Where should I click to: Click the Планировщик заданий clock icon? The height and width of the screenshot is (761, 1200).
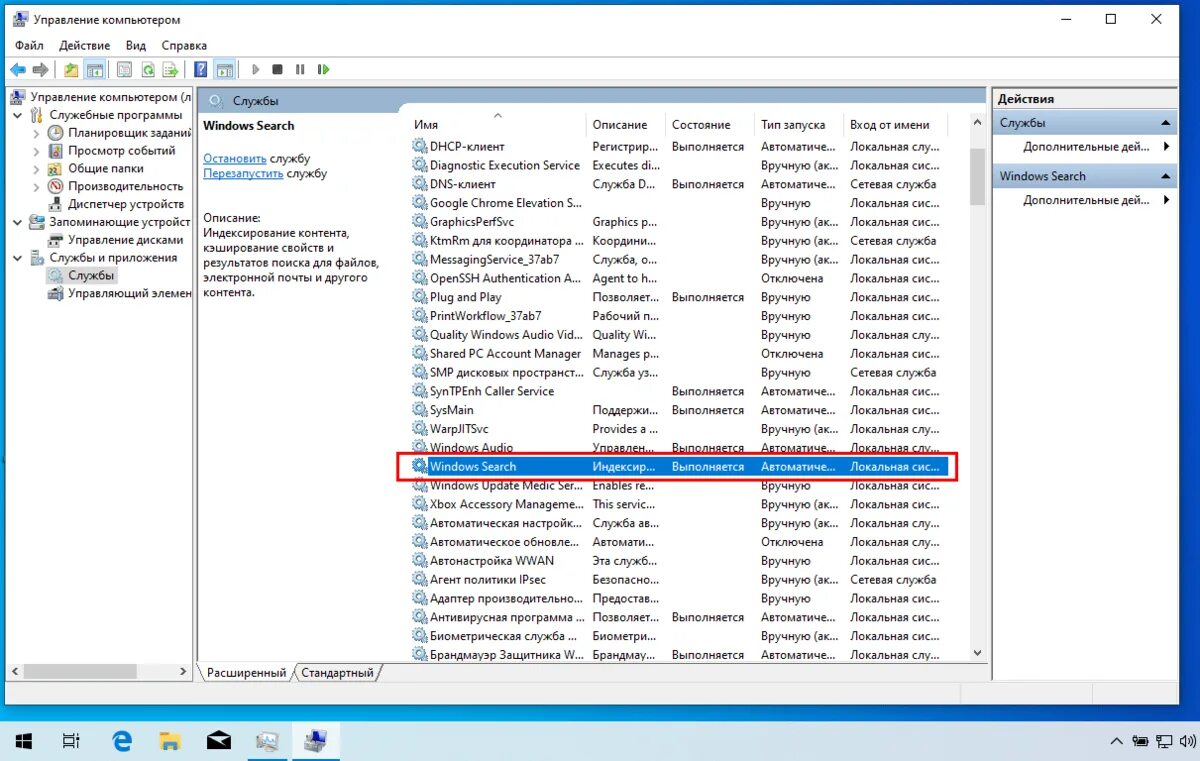point(56,133)
